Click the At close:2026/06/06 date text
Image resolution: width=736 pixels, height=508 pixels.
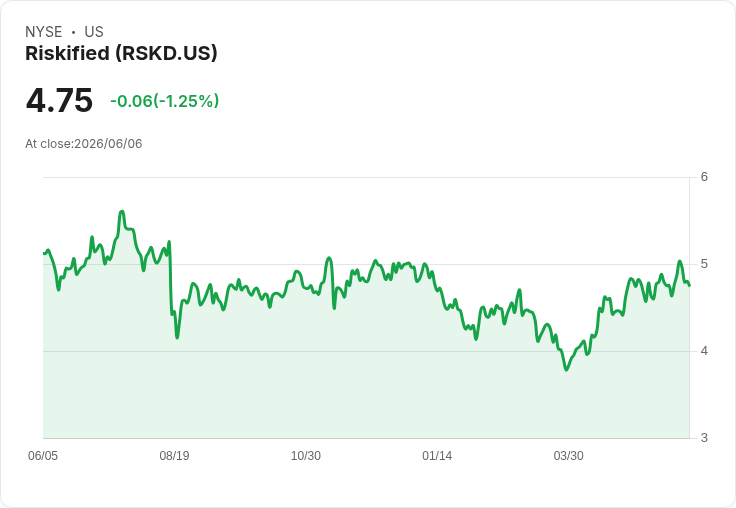[84, 144]
